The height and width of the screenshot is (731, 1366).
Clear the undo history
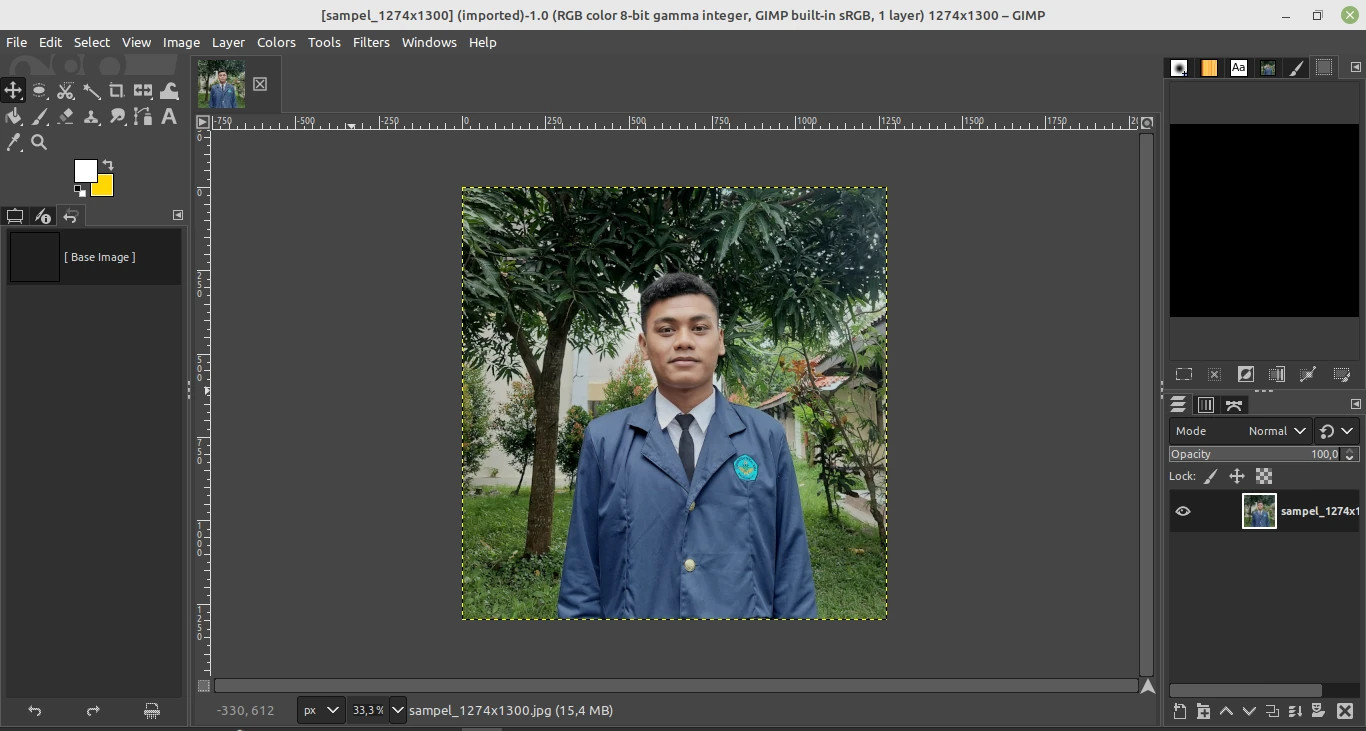click(x=152, y=711)
